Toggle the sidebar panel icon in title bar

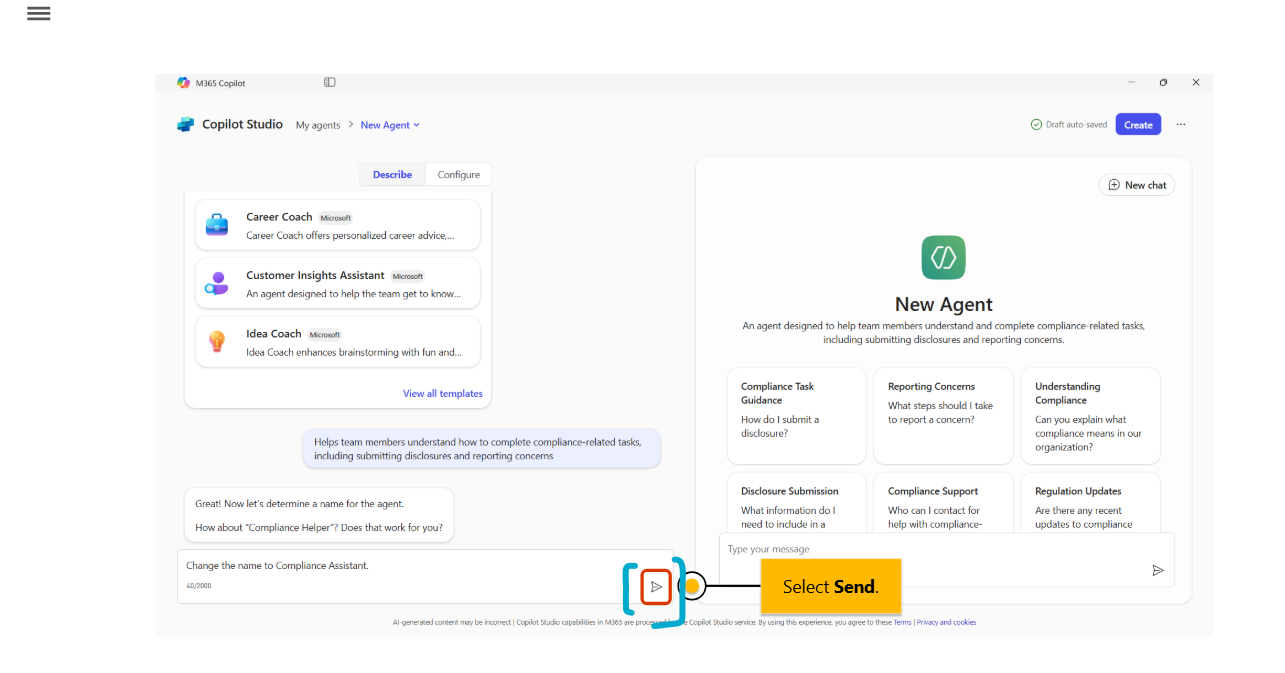[x=330, y=82]
